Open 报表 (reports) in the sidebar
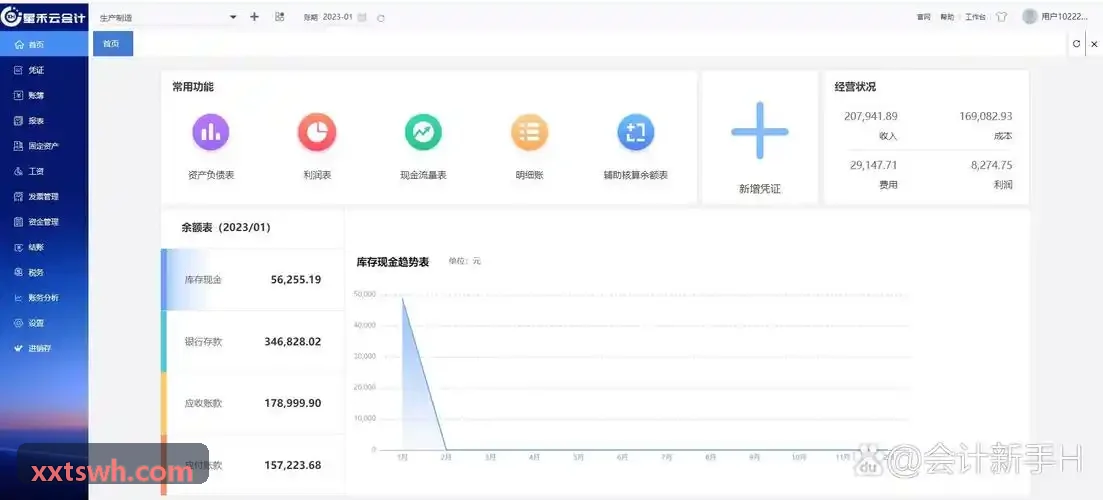Screen dimensions: 1103x500 [x=44, y=121]
